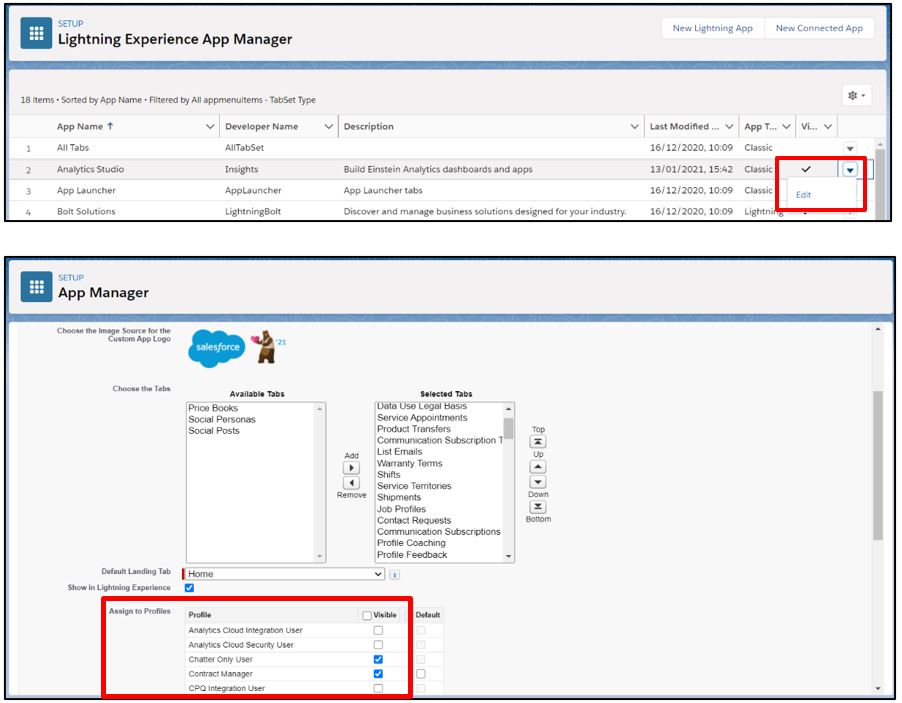Move selected tab to Bottom
The width and height of the screenshot is (902, 703).
(537, 507)
